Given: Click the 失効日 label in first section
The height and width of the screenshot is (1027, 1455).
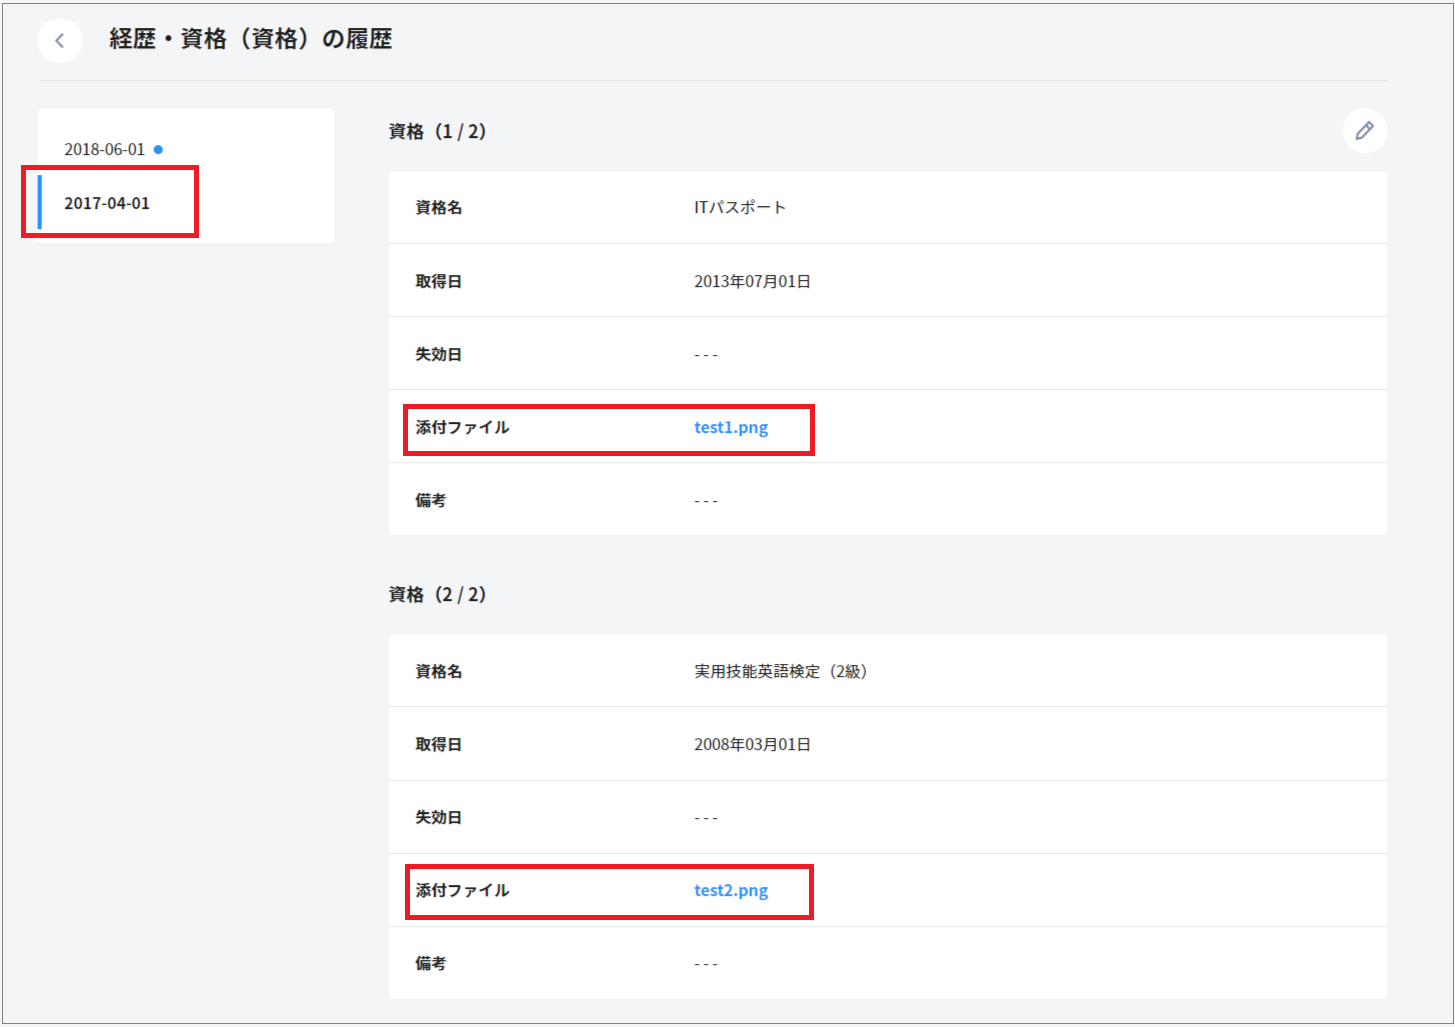Looking at the screenshot, I should [438, 355].
